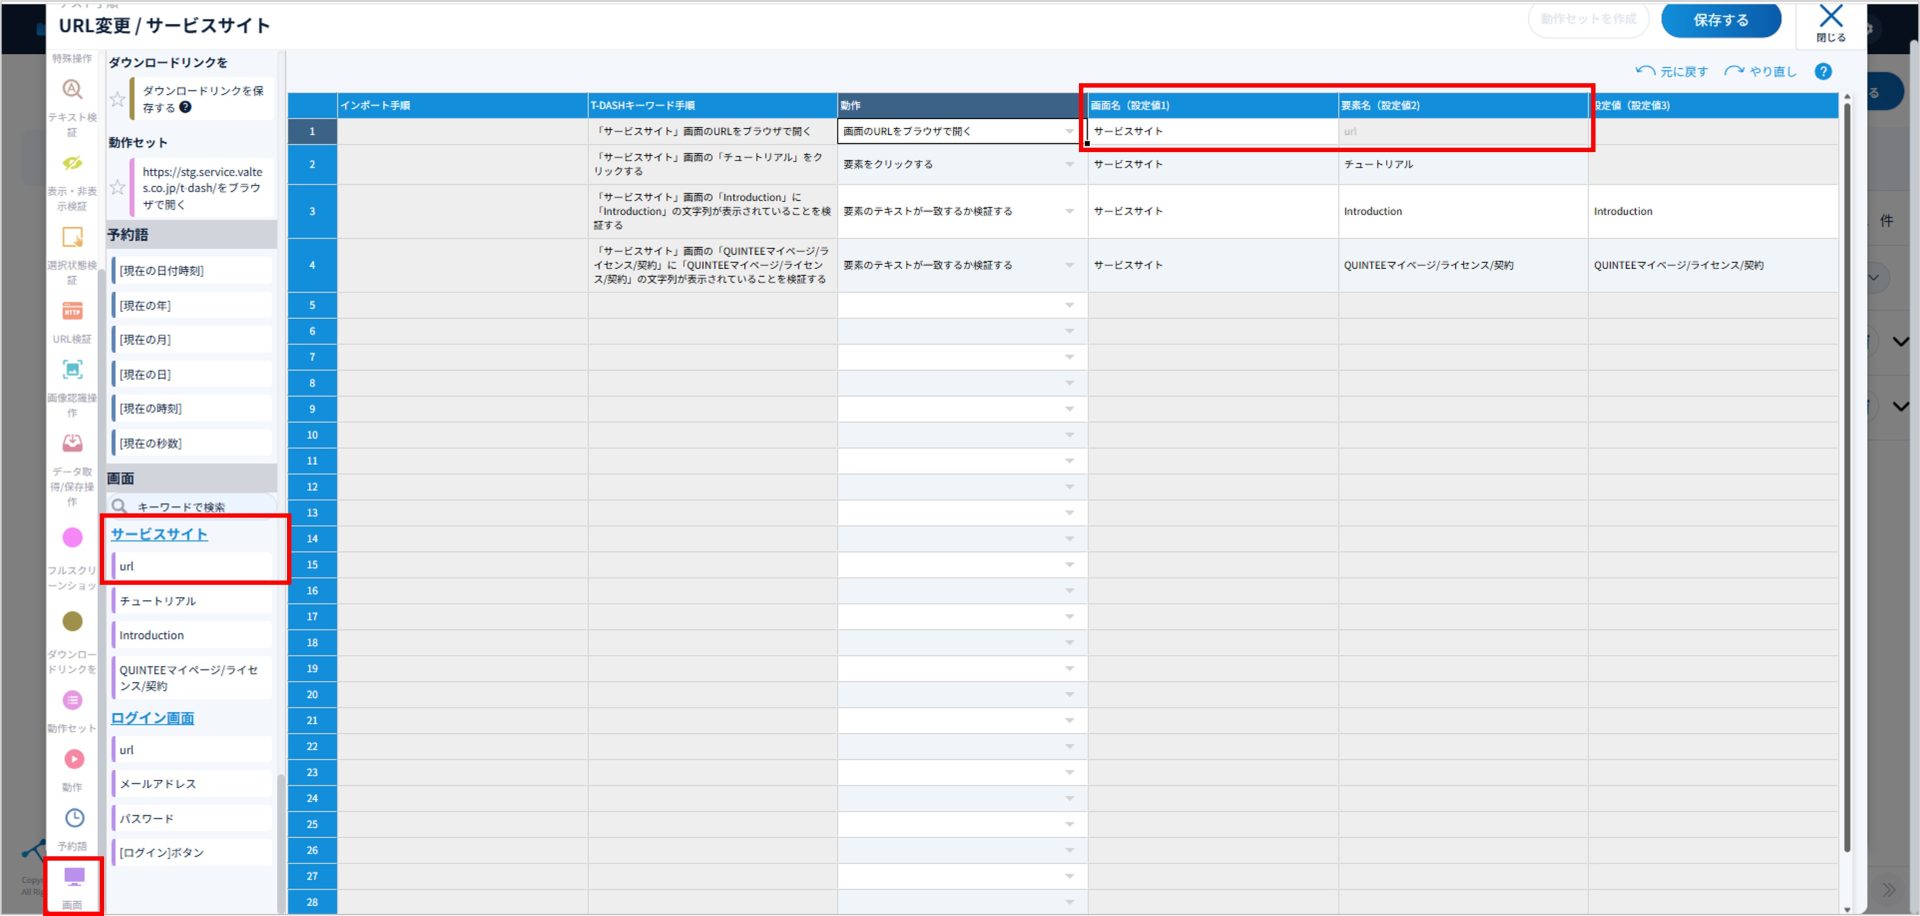Open the 予約語 clock icon
Screen dimensions: 1920x916
point(74,818)
